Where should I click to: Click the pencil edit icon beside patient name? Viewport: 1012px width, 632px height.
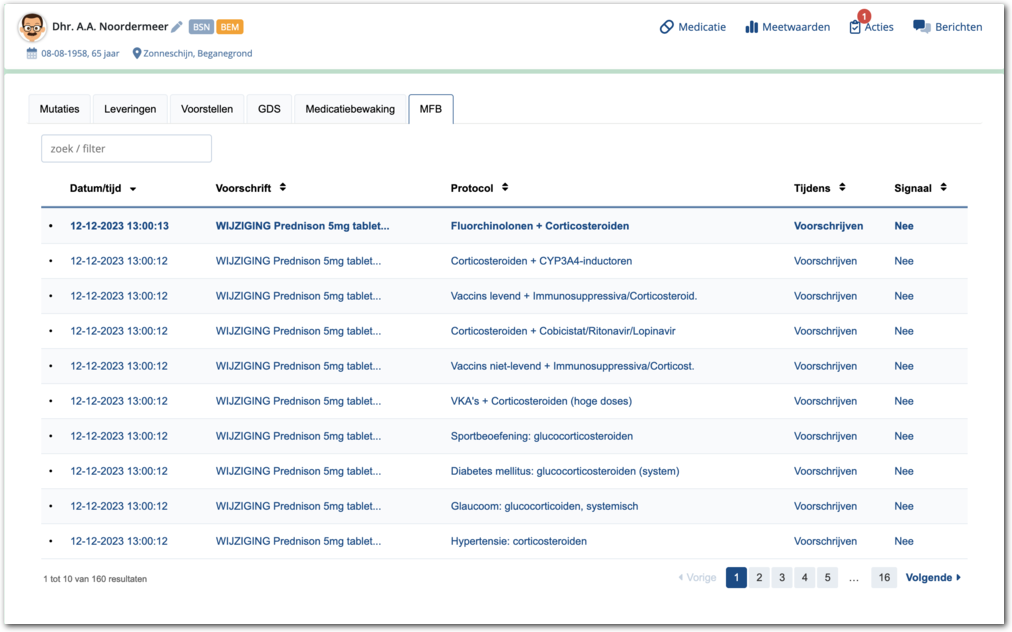[177, 27]
